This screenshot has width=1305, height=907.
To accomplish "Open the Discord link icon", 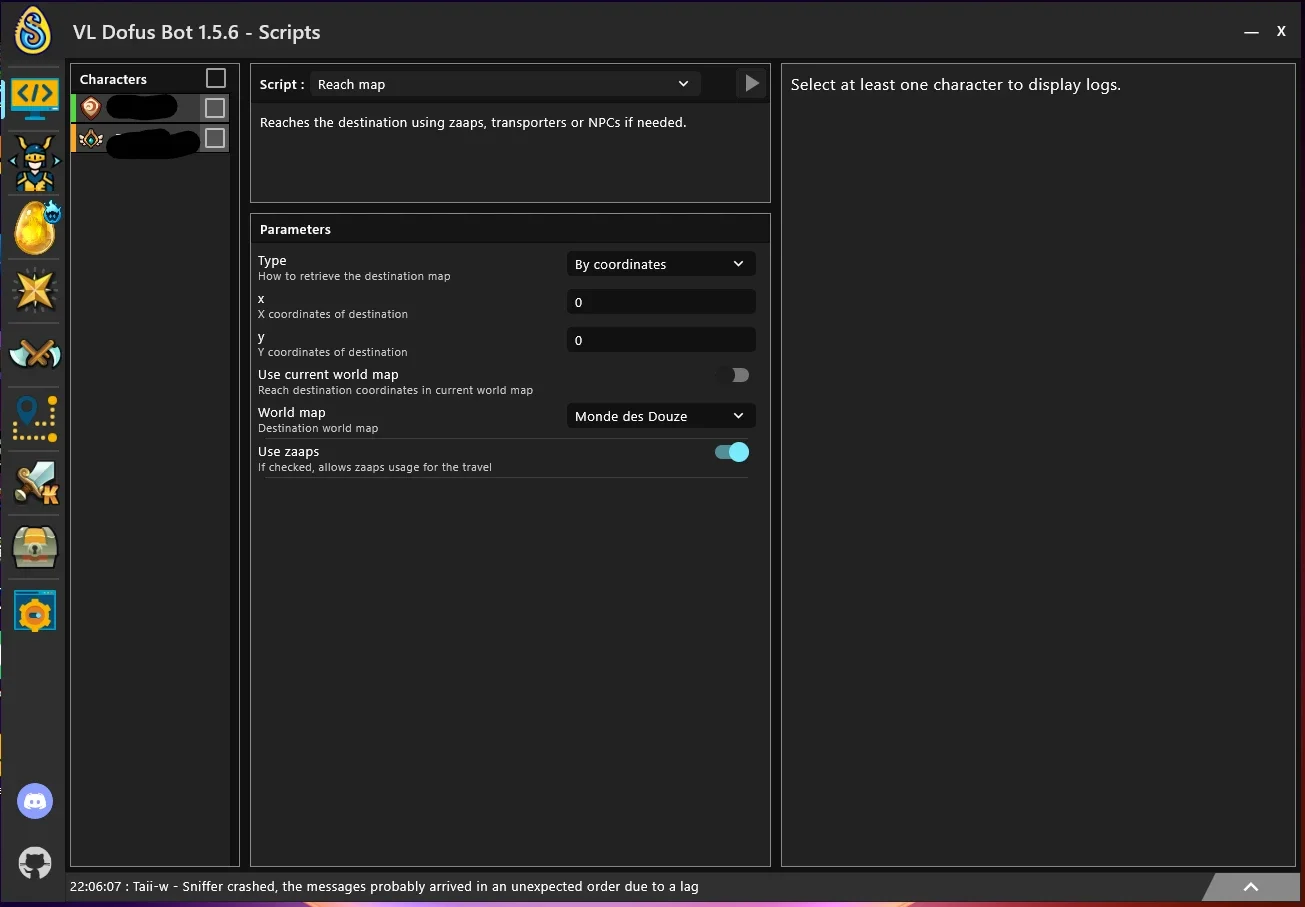I will [x=35, y=801].
